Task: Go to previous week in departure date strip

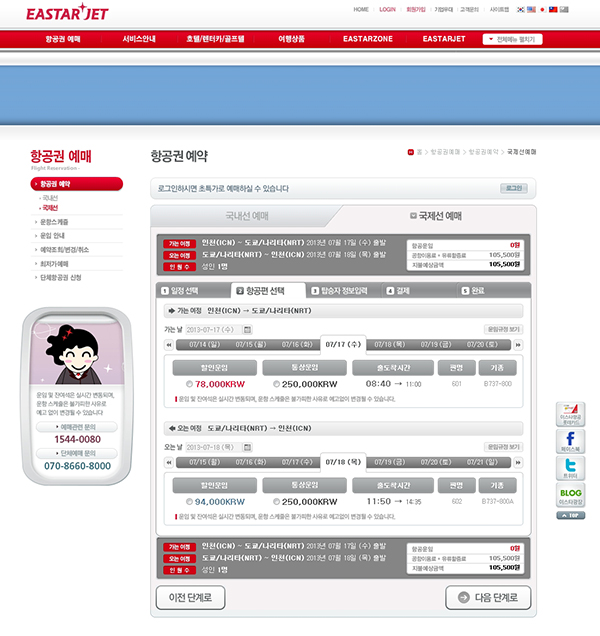Action: pos(169,345)
